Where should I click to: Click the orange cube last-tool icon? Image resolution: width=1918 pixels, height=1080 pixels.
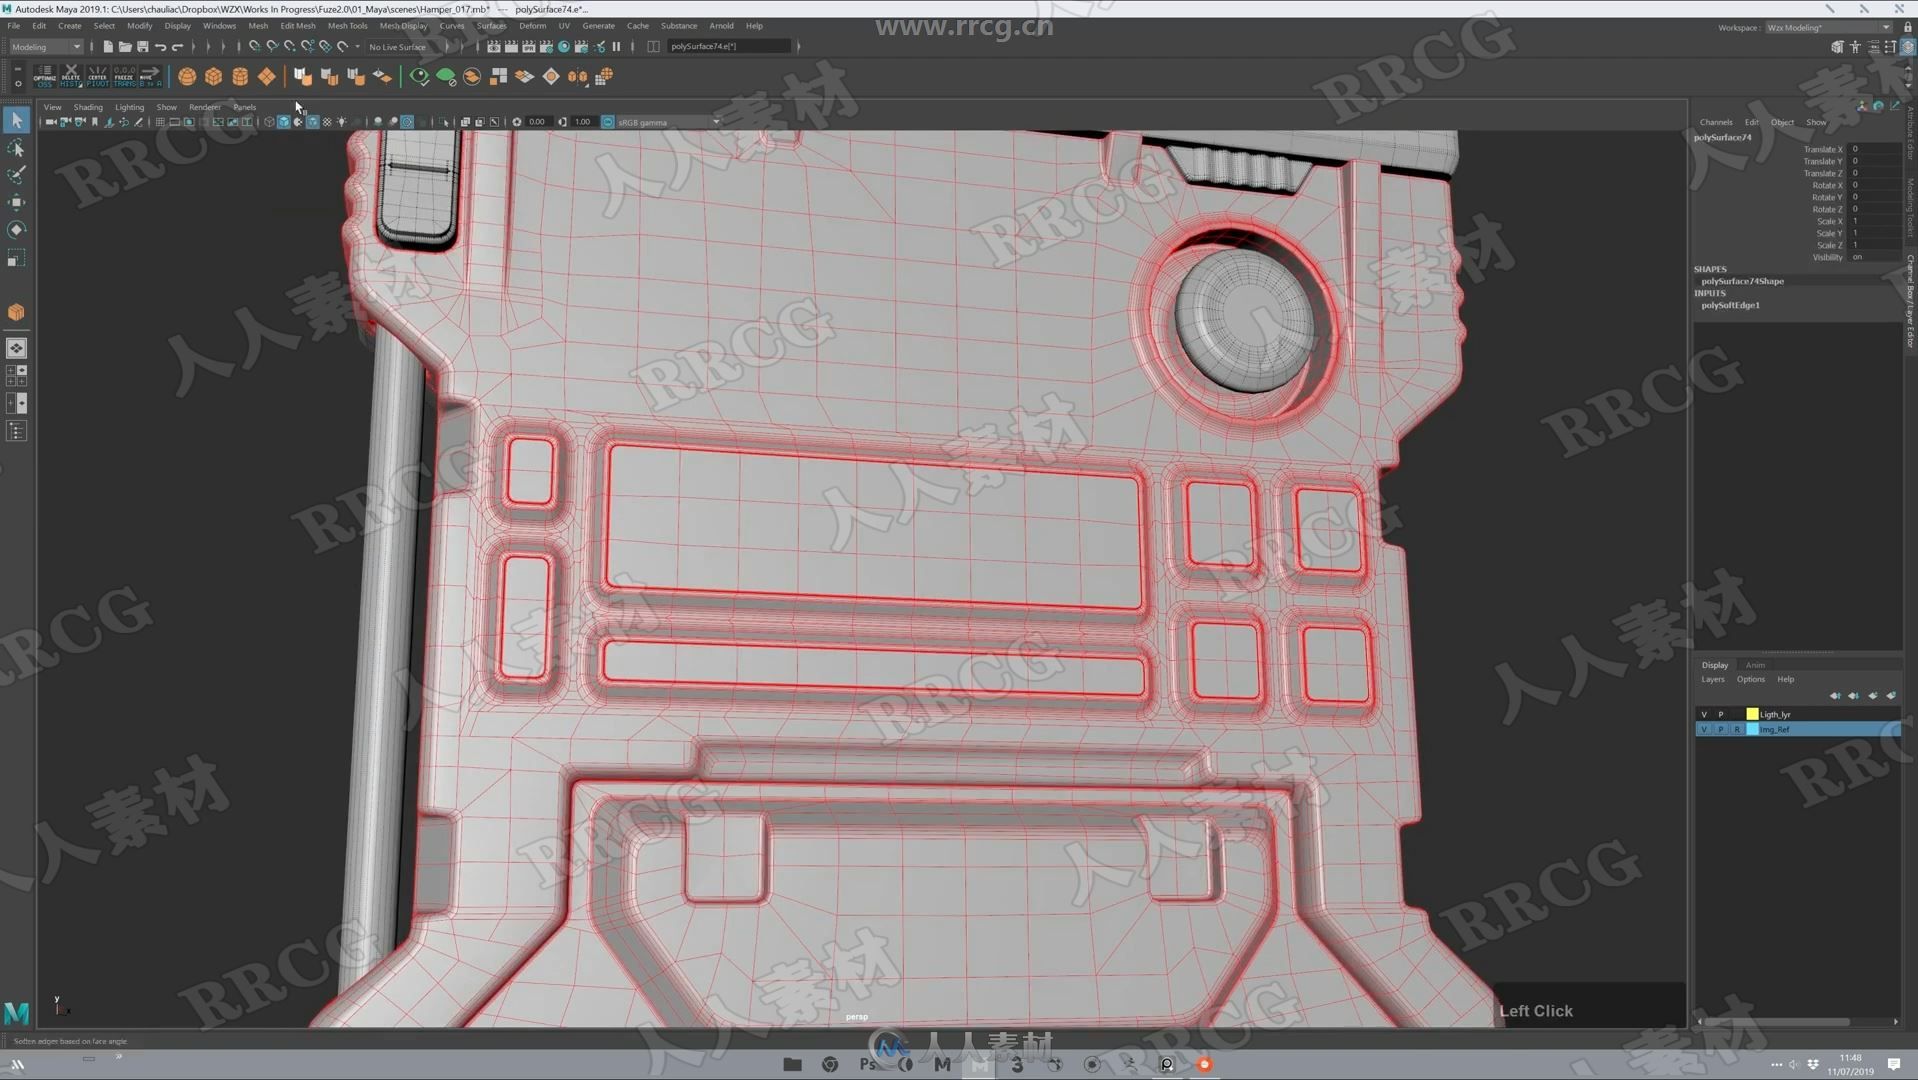pos(16,312)
